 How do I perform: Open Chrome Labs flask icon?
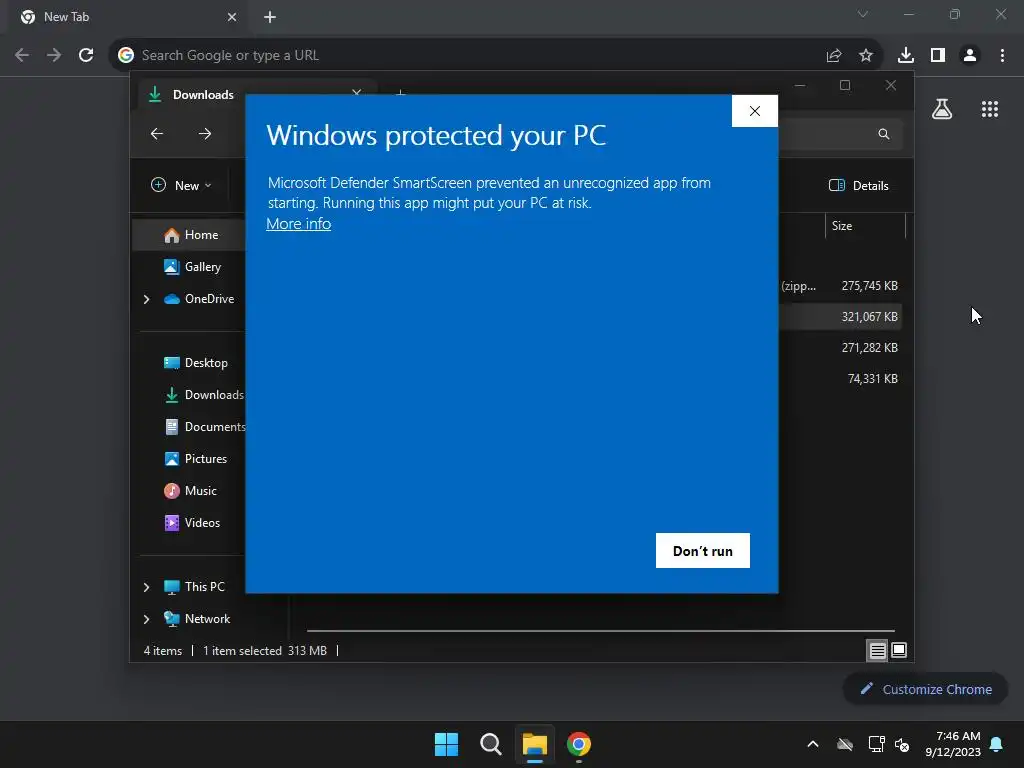tap(942, 109)
